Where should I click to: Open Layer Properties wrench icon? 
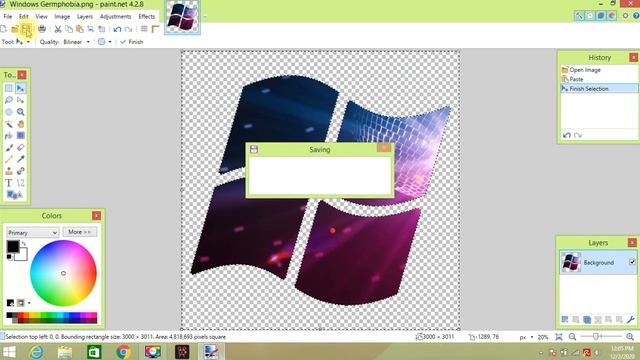(x=631, y=319)
